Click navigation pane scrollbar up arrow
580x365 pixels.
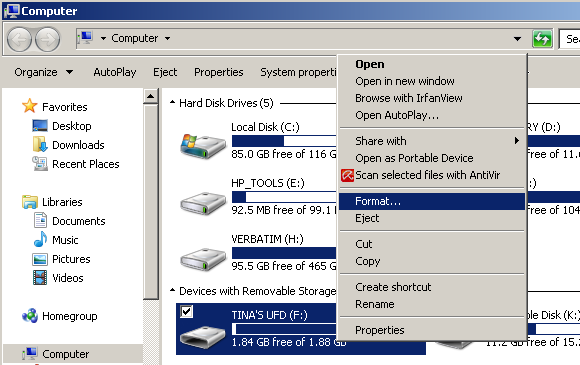(151, 97)
